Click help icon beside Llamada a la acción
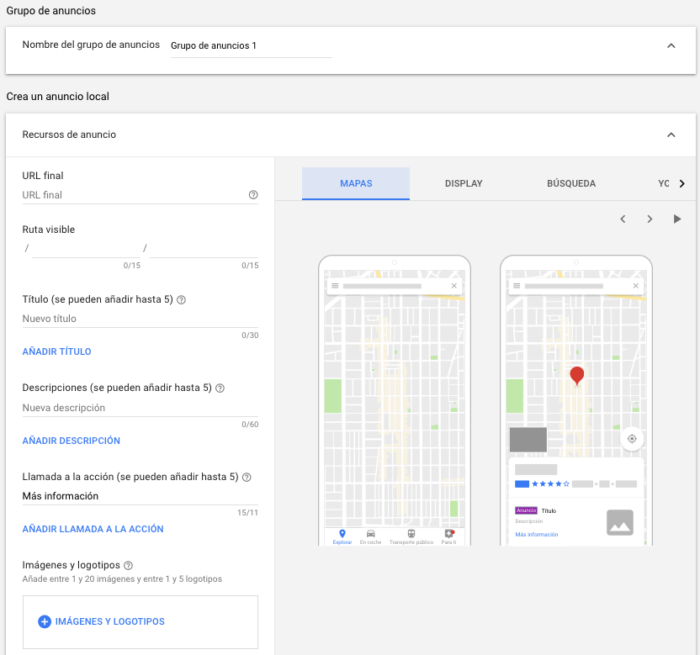The height and width of the screenshot is (655, 700). point(246,477)
